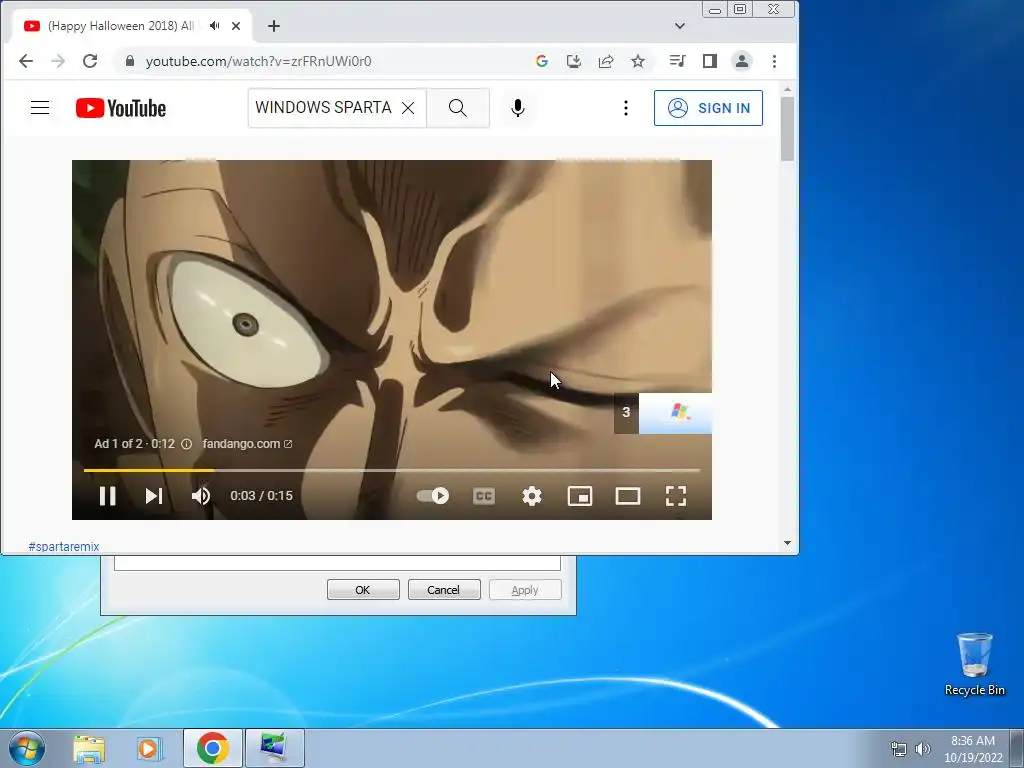Install app icon in address bar
This screenshot has height=768, width=1024.
click(573, 61)
